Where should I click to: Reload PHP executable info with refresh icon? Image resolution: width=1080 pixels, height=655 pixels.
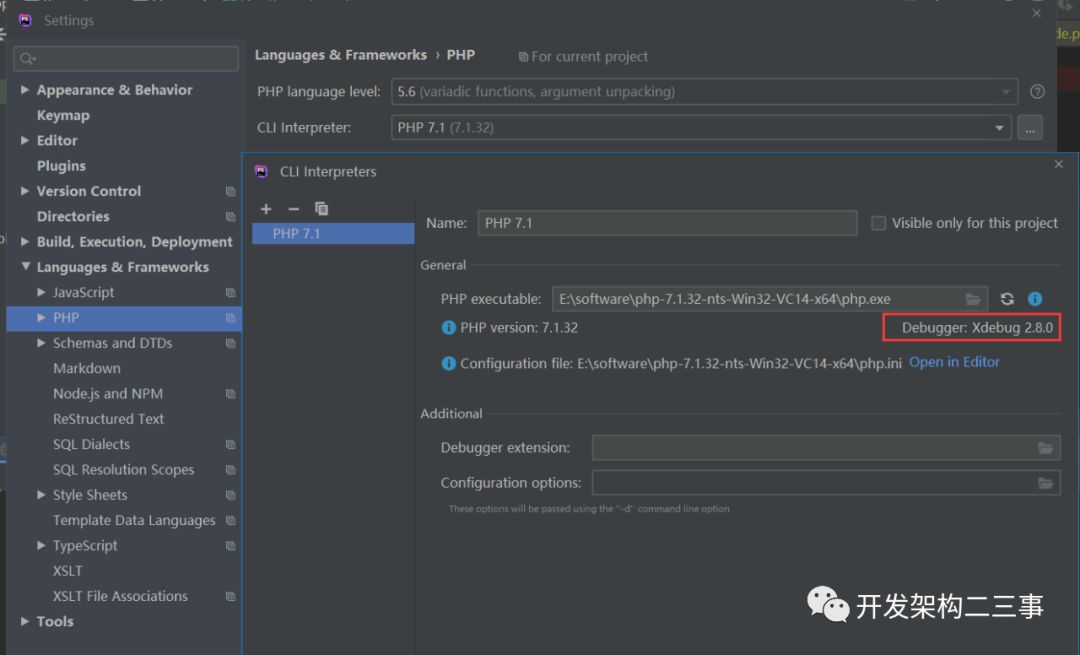[1007, 299]
